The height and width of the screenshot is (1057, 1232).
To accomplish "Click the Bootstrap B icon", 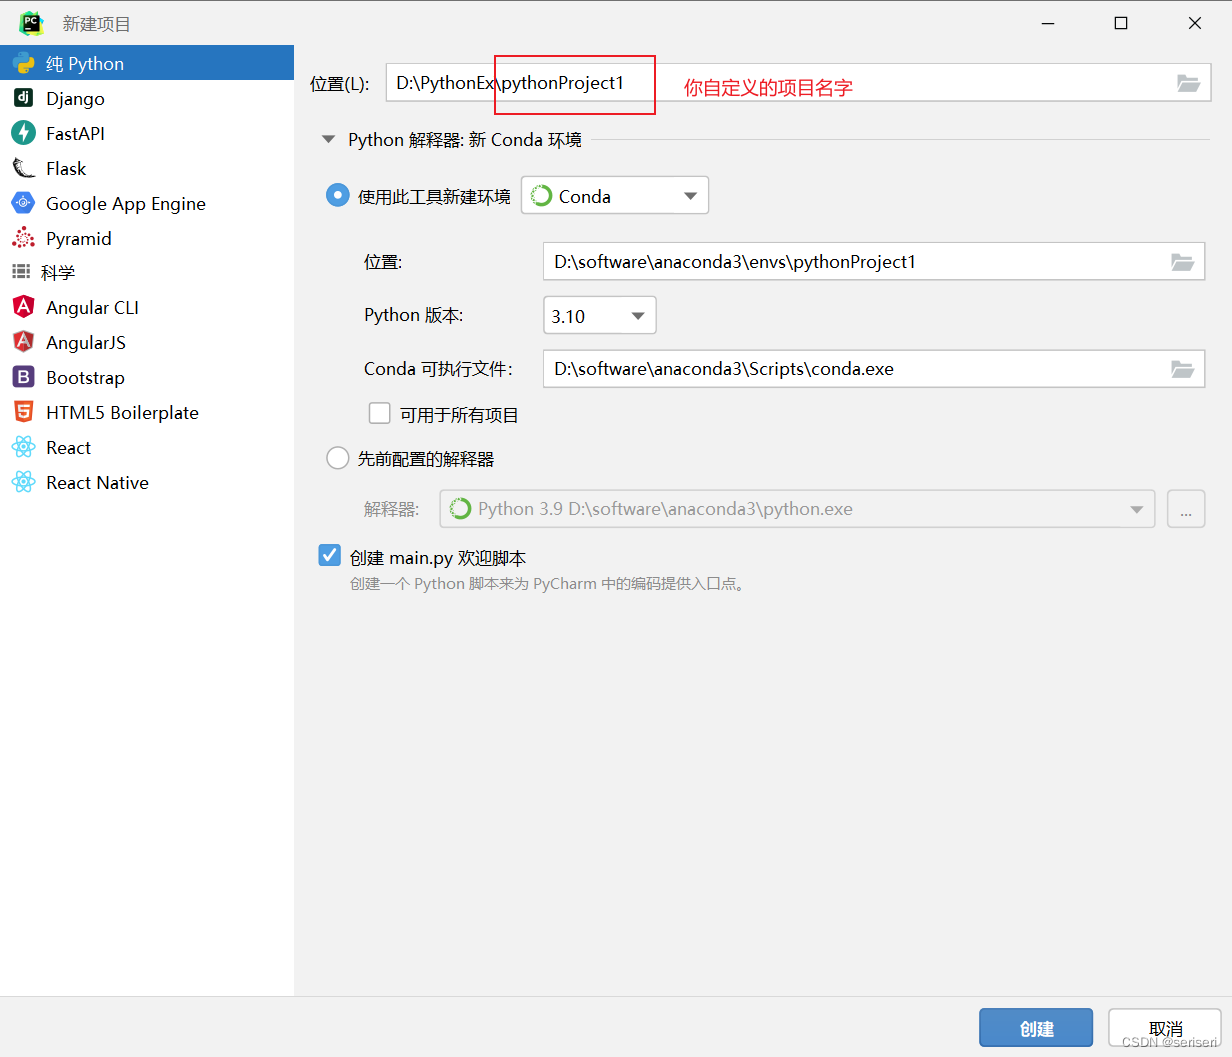I will [x=23, y=377].
